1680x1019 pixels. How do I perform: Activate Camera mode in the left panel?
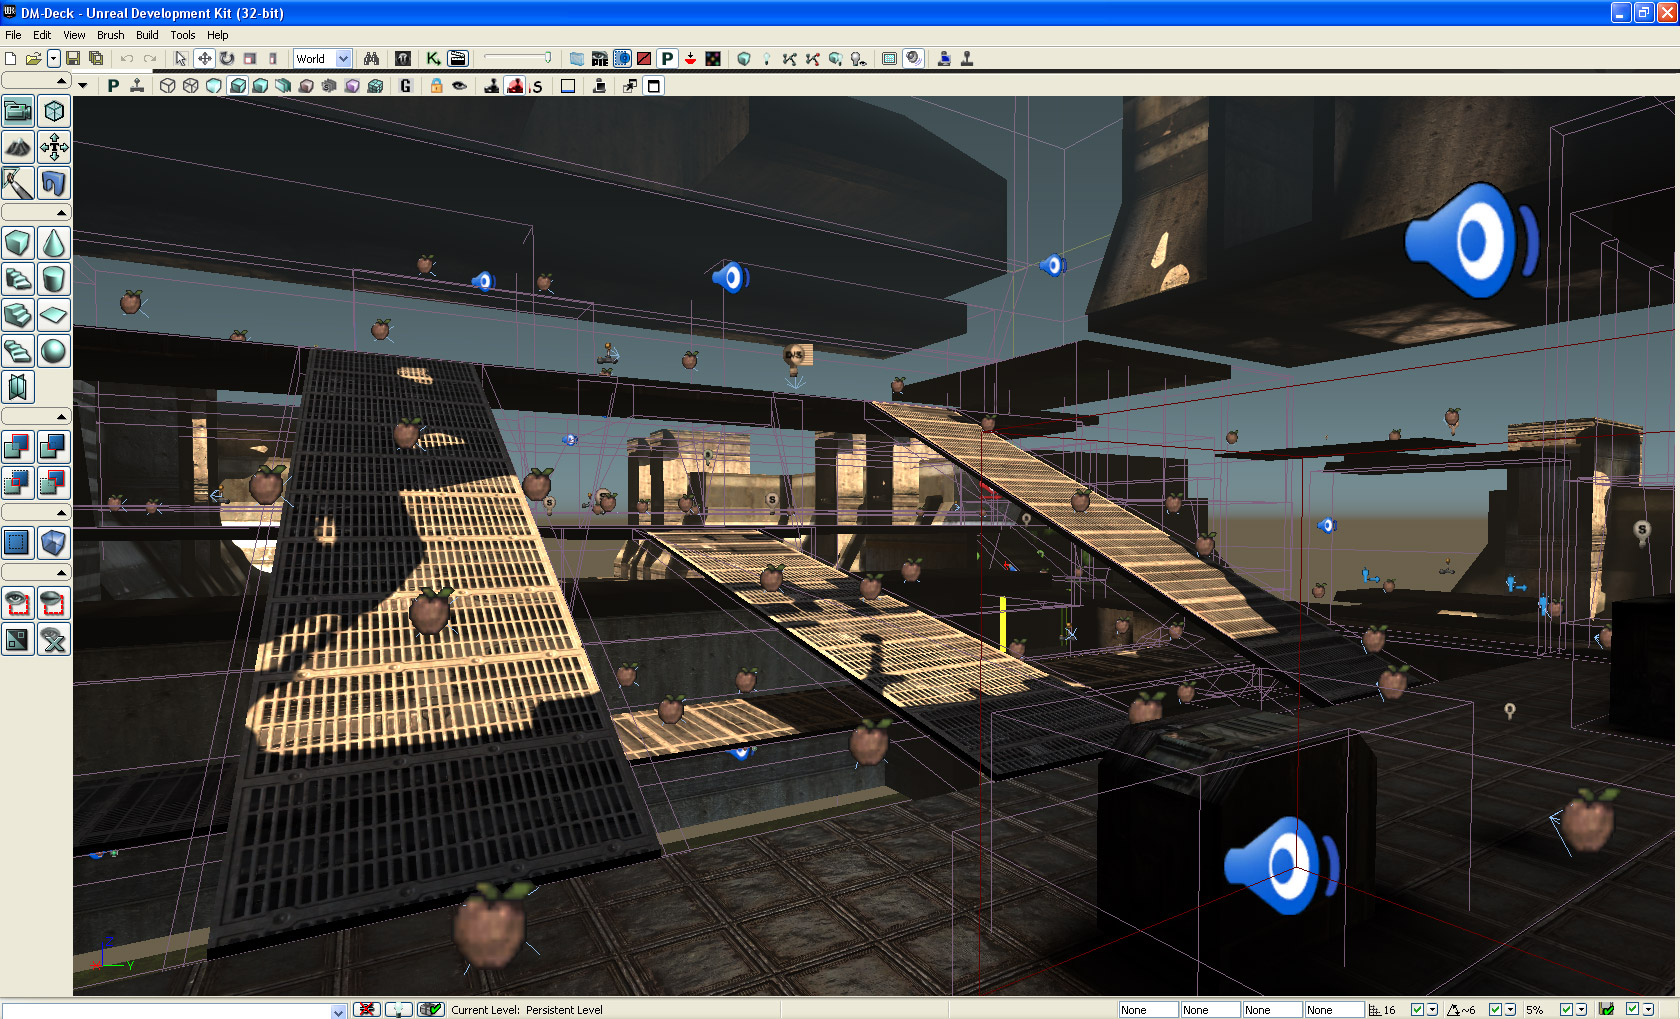[x=18, y=111]
